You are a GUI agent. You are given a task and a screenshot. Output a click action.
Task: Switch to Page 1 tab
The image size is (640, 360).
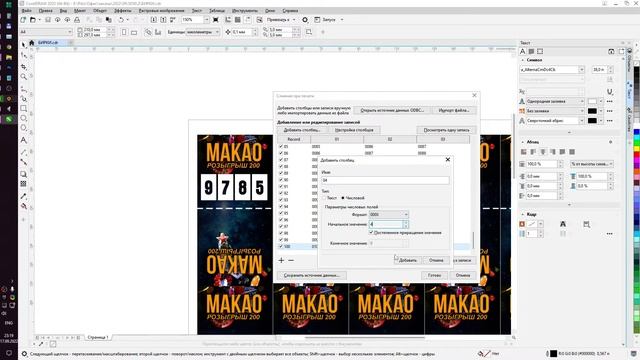(98, 338)
